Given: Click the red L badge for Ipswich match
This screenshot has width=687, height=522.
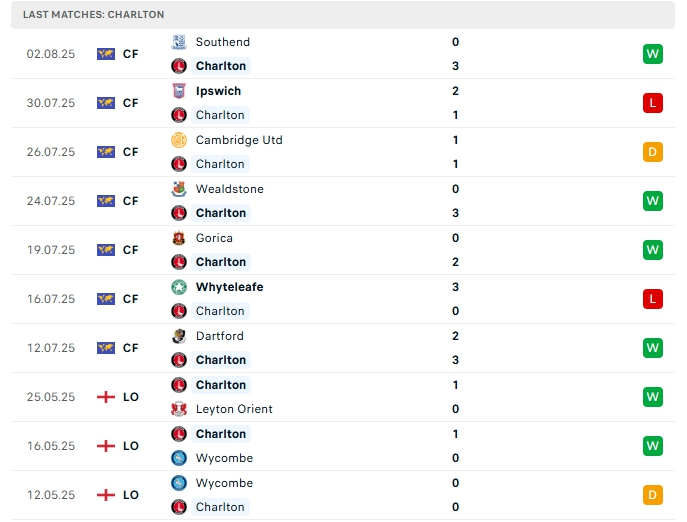Looking at the screenshot, I should (x=653, y=103).
